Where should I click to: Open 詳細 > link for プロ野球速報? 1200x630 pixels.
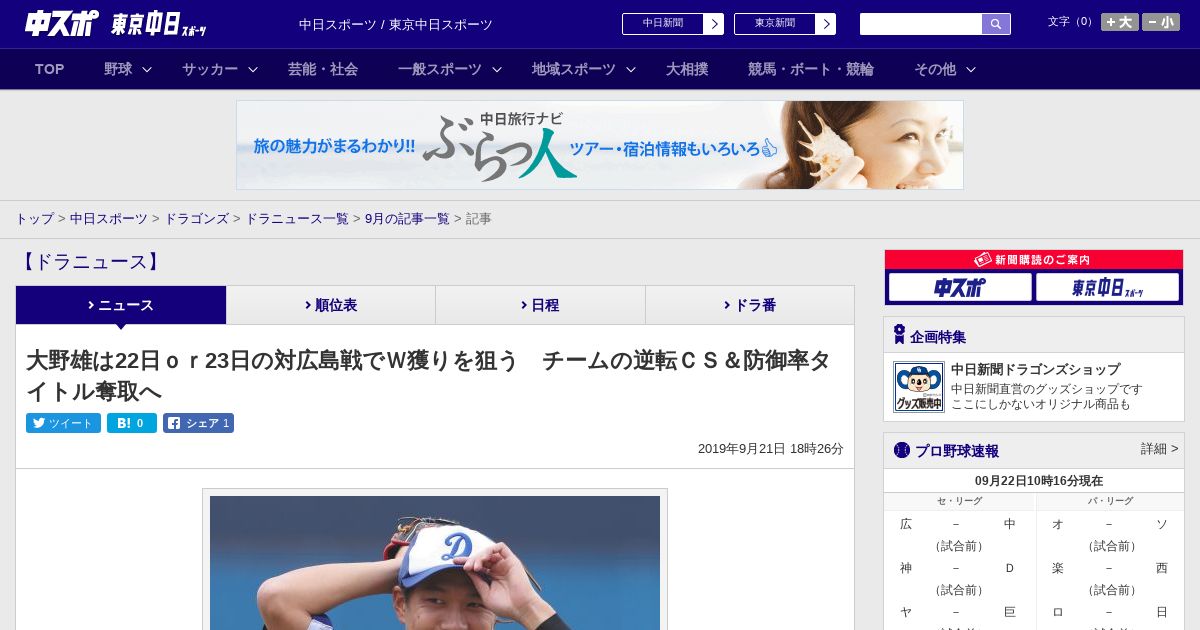point(1159,449)
